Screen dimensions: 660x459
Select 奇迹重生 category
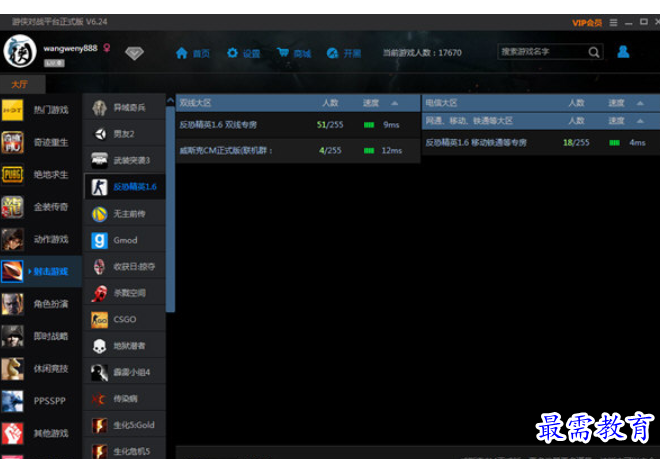click(41, 142)
